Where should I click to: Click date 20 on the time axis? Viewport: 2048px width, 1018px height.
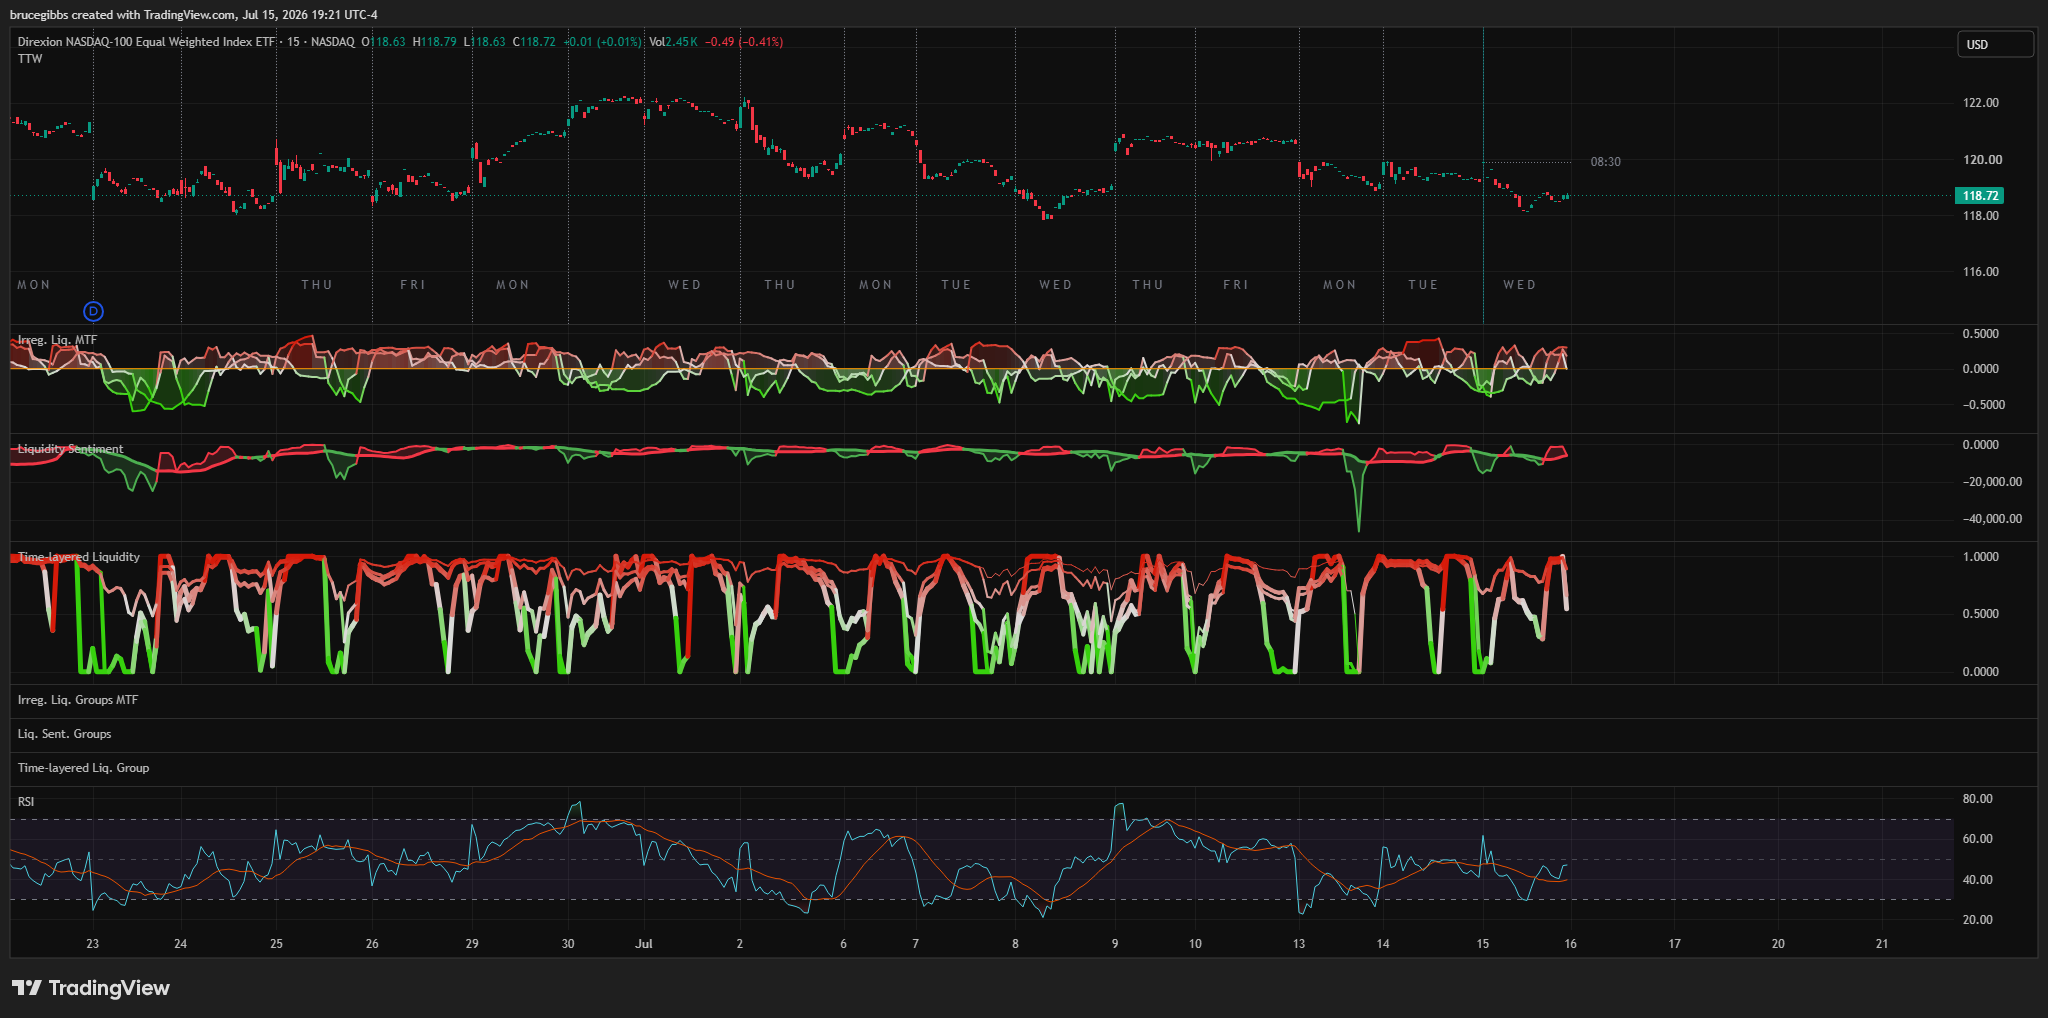point(1778,944)
